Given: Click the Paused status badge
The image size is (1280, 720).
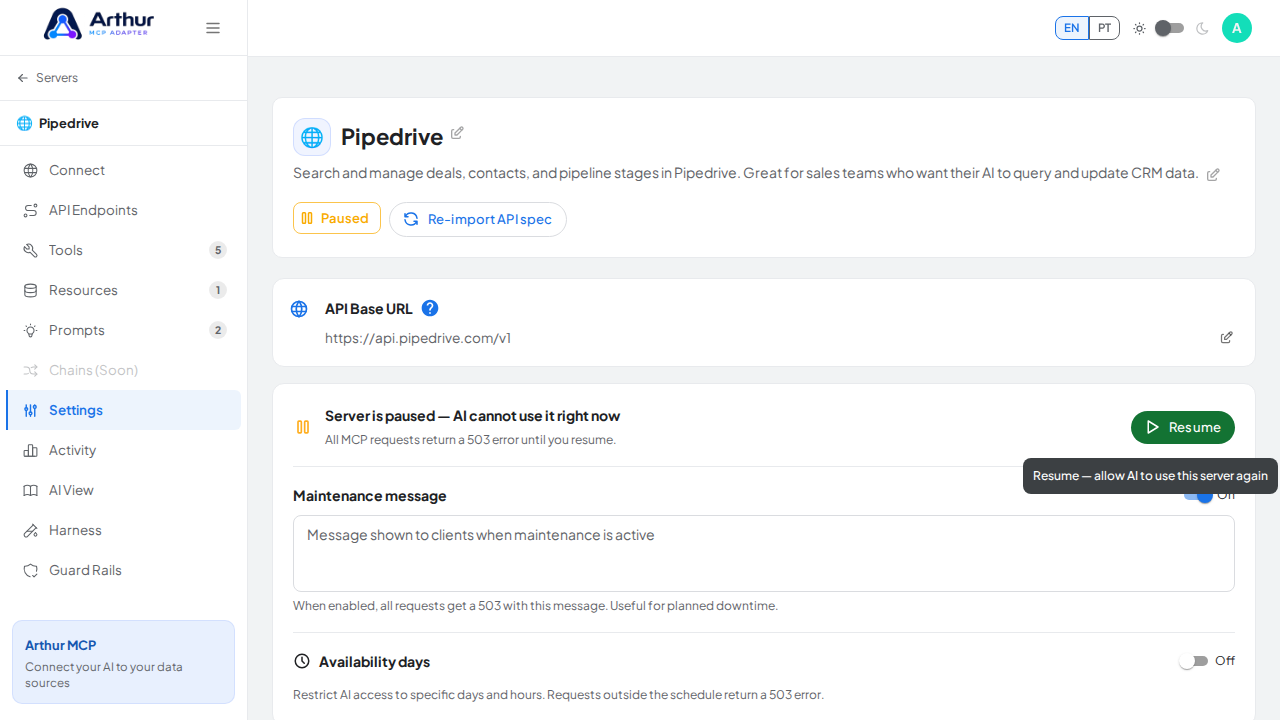Looking at the screenshot, I should pos(337,218).
